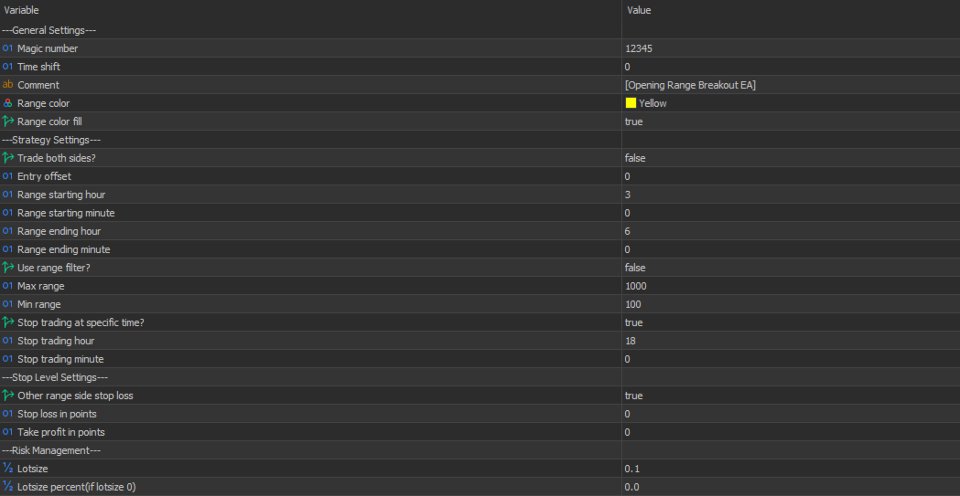Click the integer icon beside Stop loss in points
Viewport: 960px width, 496px height.
[7, 414]
